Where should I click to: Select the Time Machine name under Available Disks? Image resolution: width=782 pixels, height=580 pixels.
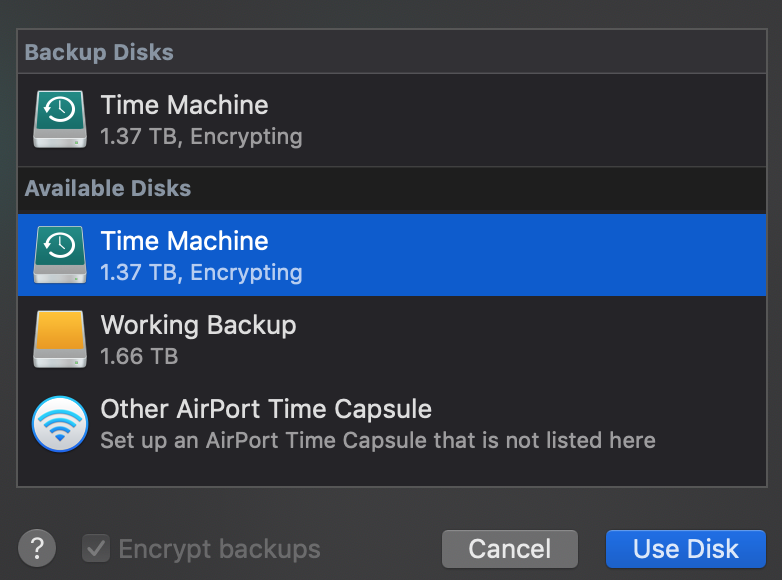[x=184, y=241]
